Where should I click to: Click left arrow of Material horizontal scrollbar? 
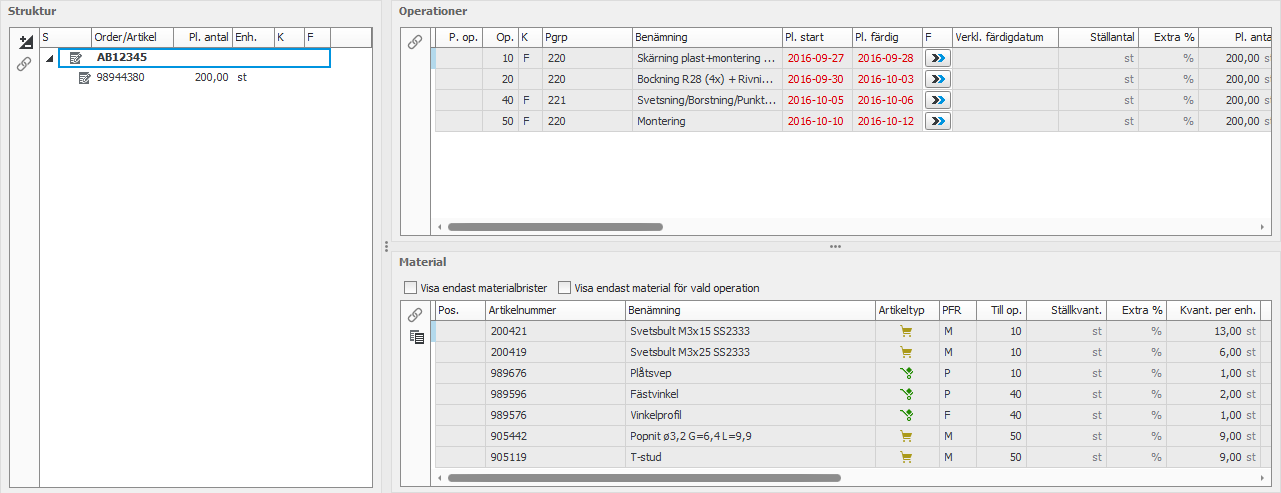[x=442, y=479]
